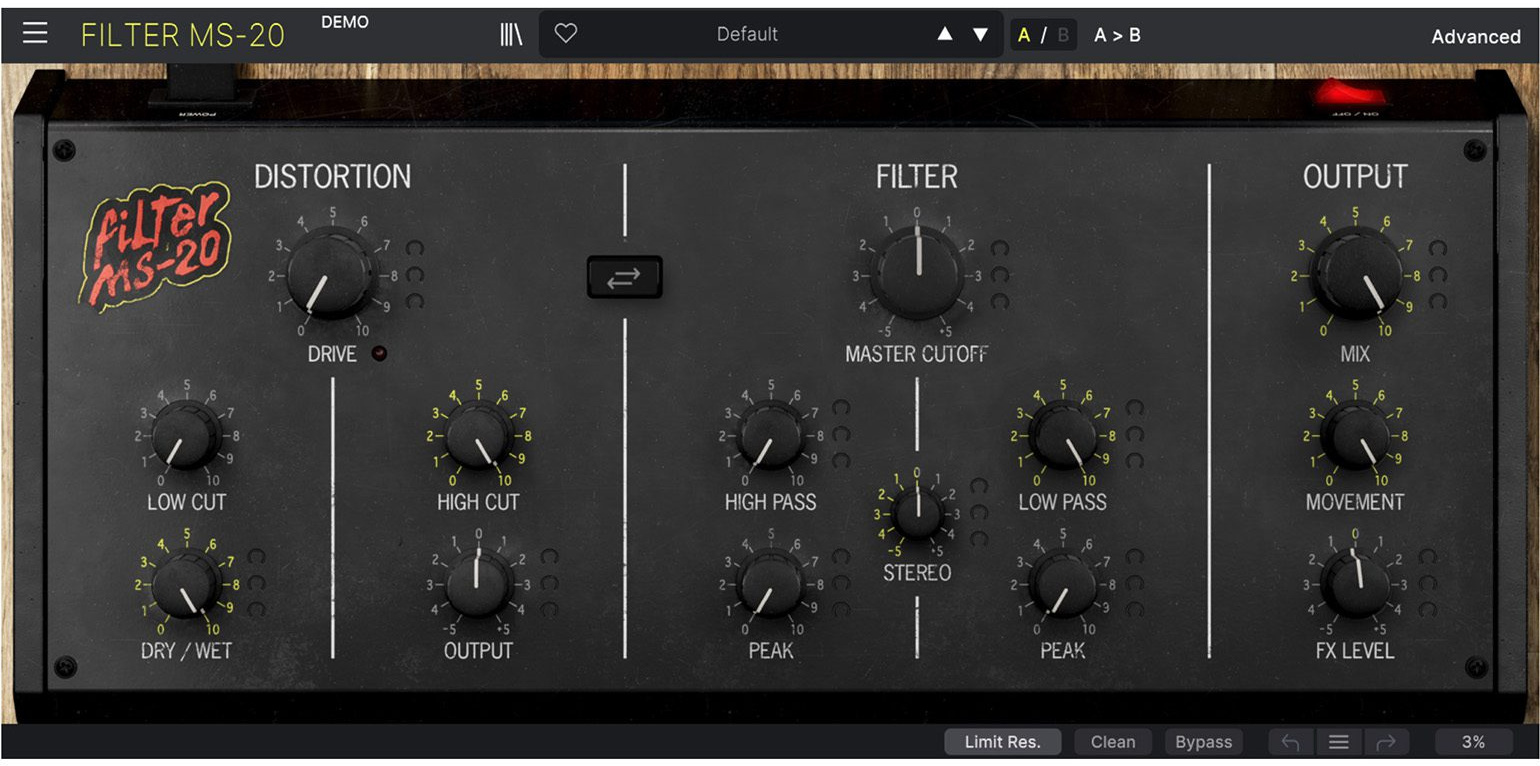Open the Default preset name selector

(747, 34)
